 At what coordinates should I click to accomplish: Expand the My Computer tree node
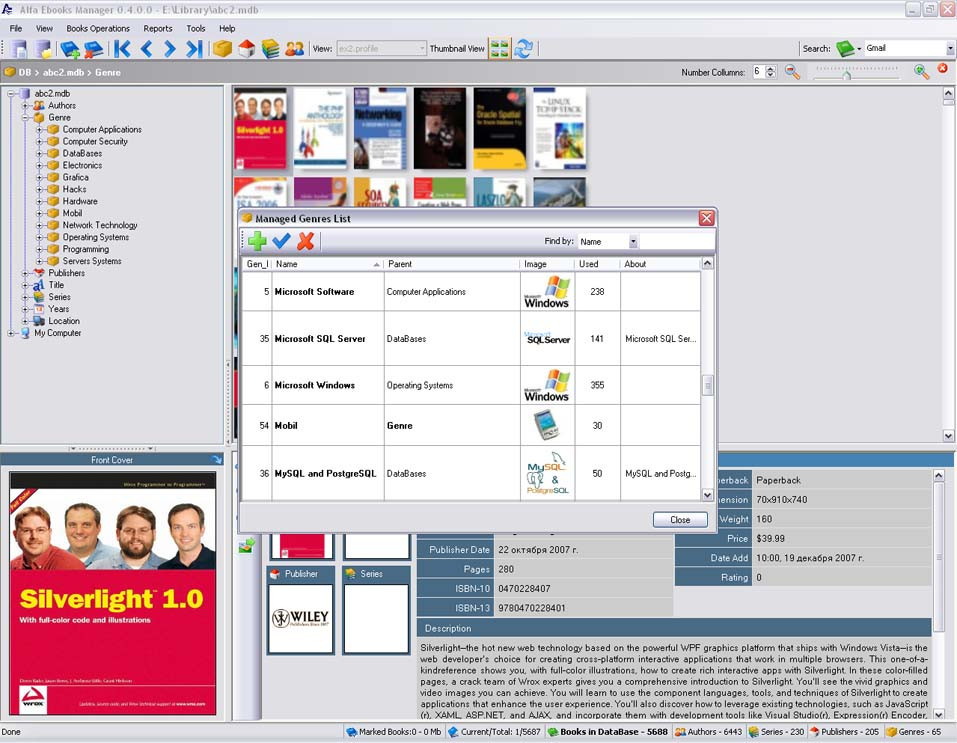[x=11, y=333]
